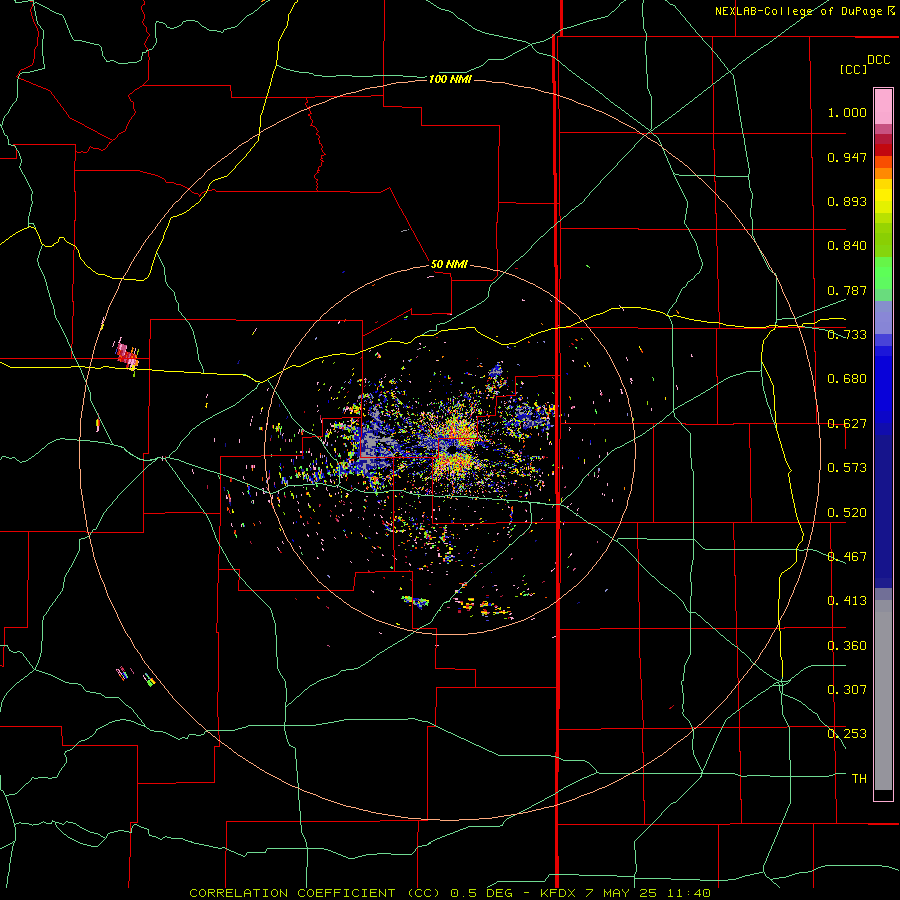Pick the gray legend band near 0.307
900x900 pixels.
pos(883,695)
